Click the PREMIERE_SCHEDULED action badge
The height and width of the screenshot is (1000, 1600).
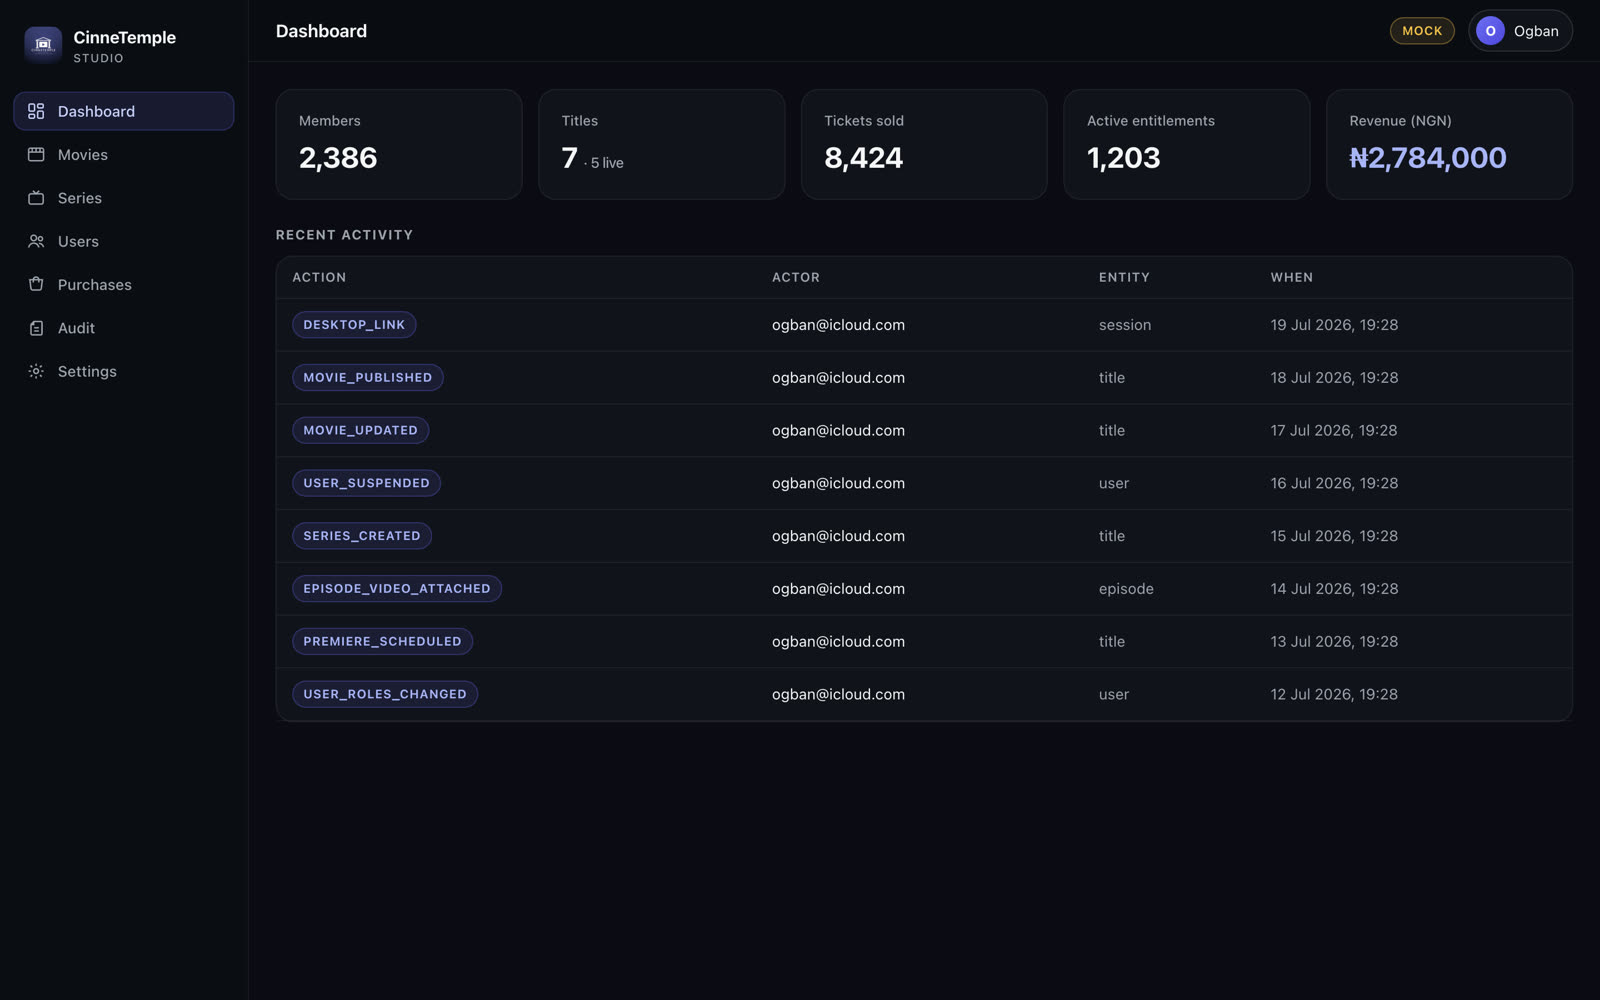coord(382,641)
